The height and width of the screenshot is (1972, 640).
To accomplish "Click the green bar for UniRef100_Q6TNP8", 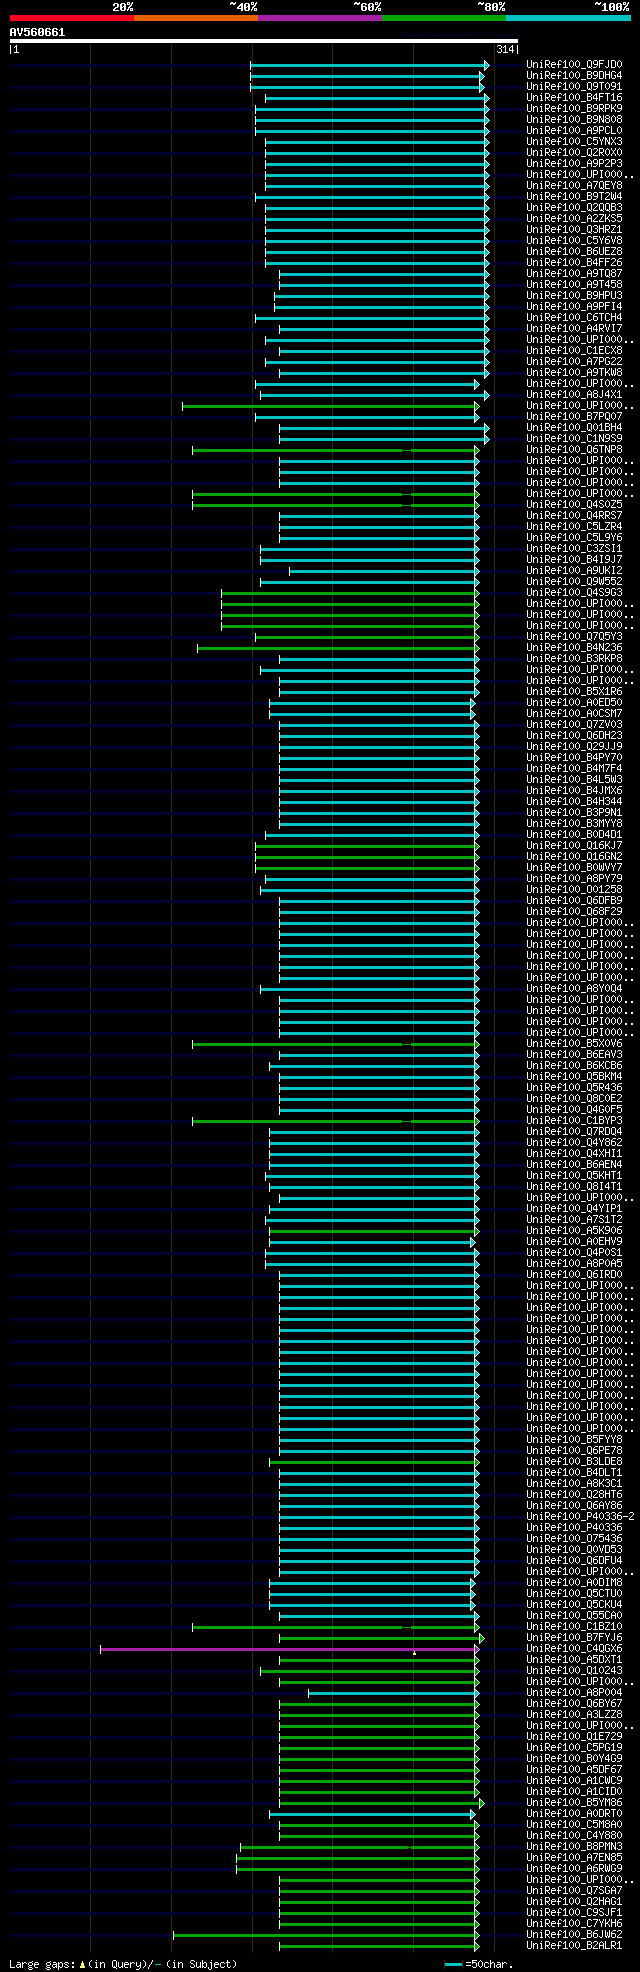I will (335, 450).
